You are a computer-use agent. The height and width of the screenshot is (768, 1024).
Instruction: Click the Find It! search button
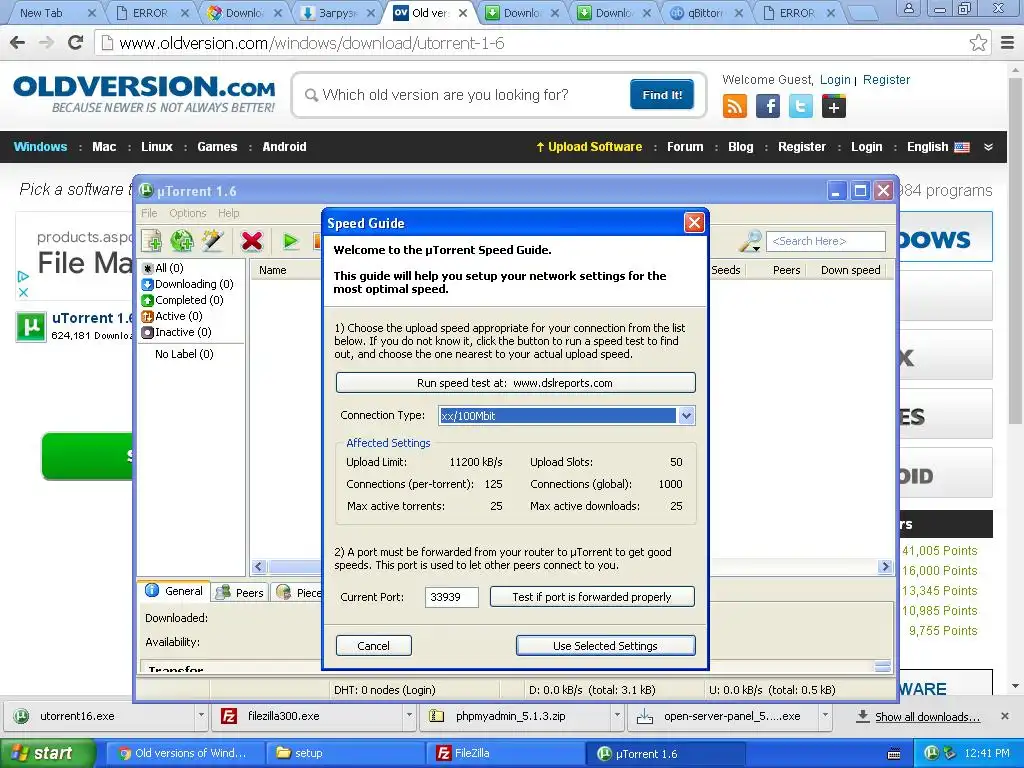click(662, 95)
